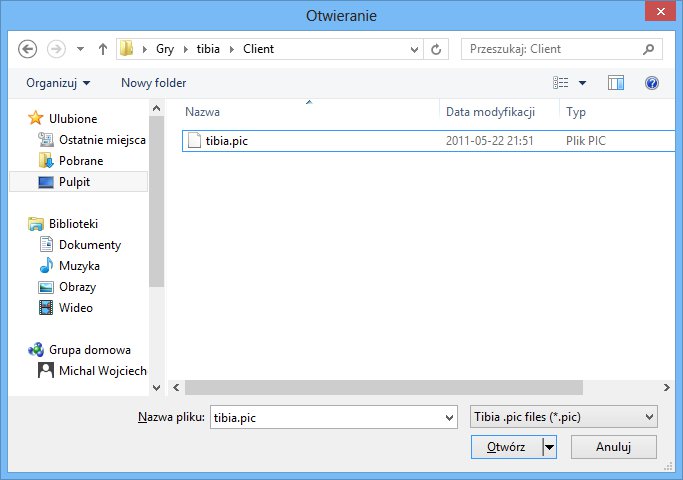683x480 pixels.
Task: Click the horizontal scroll right arrow
Action: (666, 387)
